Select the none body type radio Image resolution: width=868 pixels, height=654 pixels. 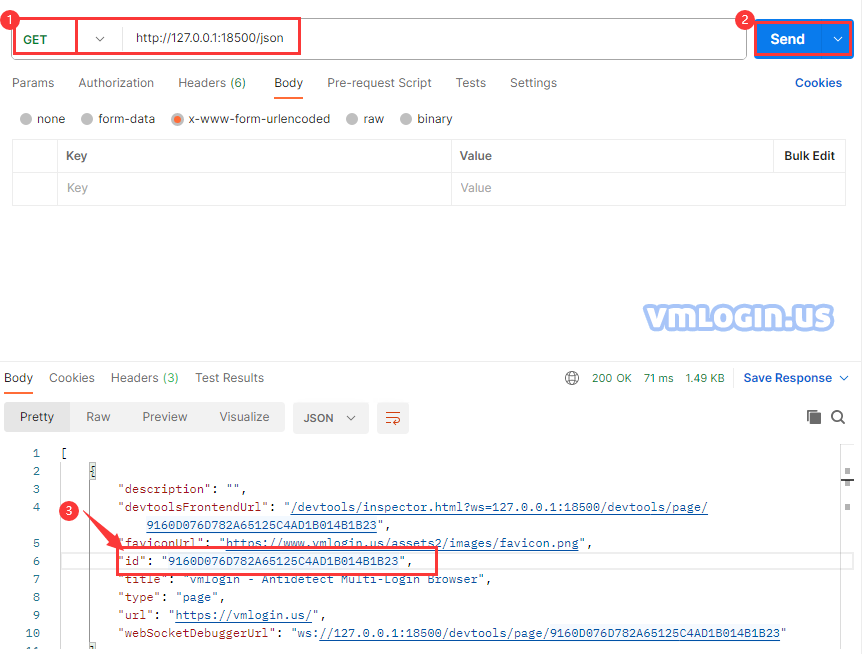26,119
